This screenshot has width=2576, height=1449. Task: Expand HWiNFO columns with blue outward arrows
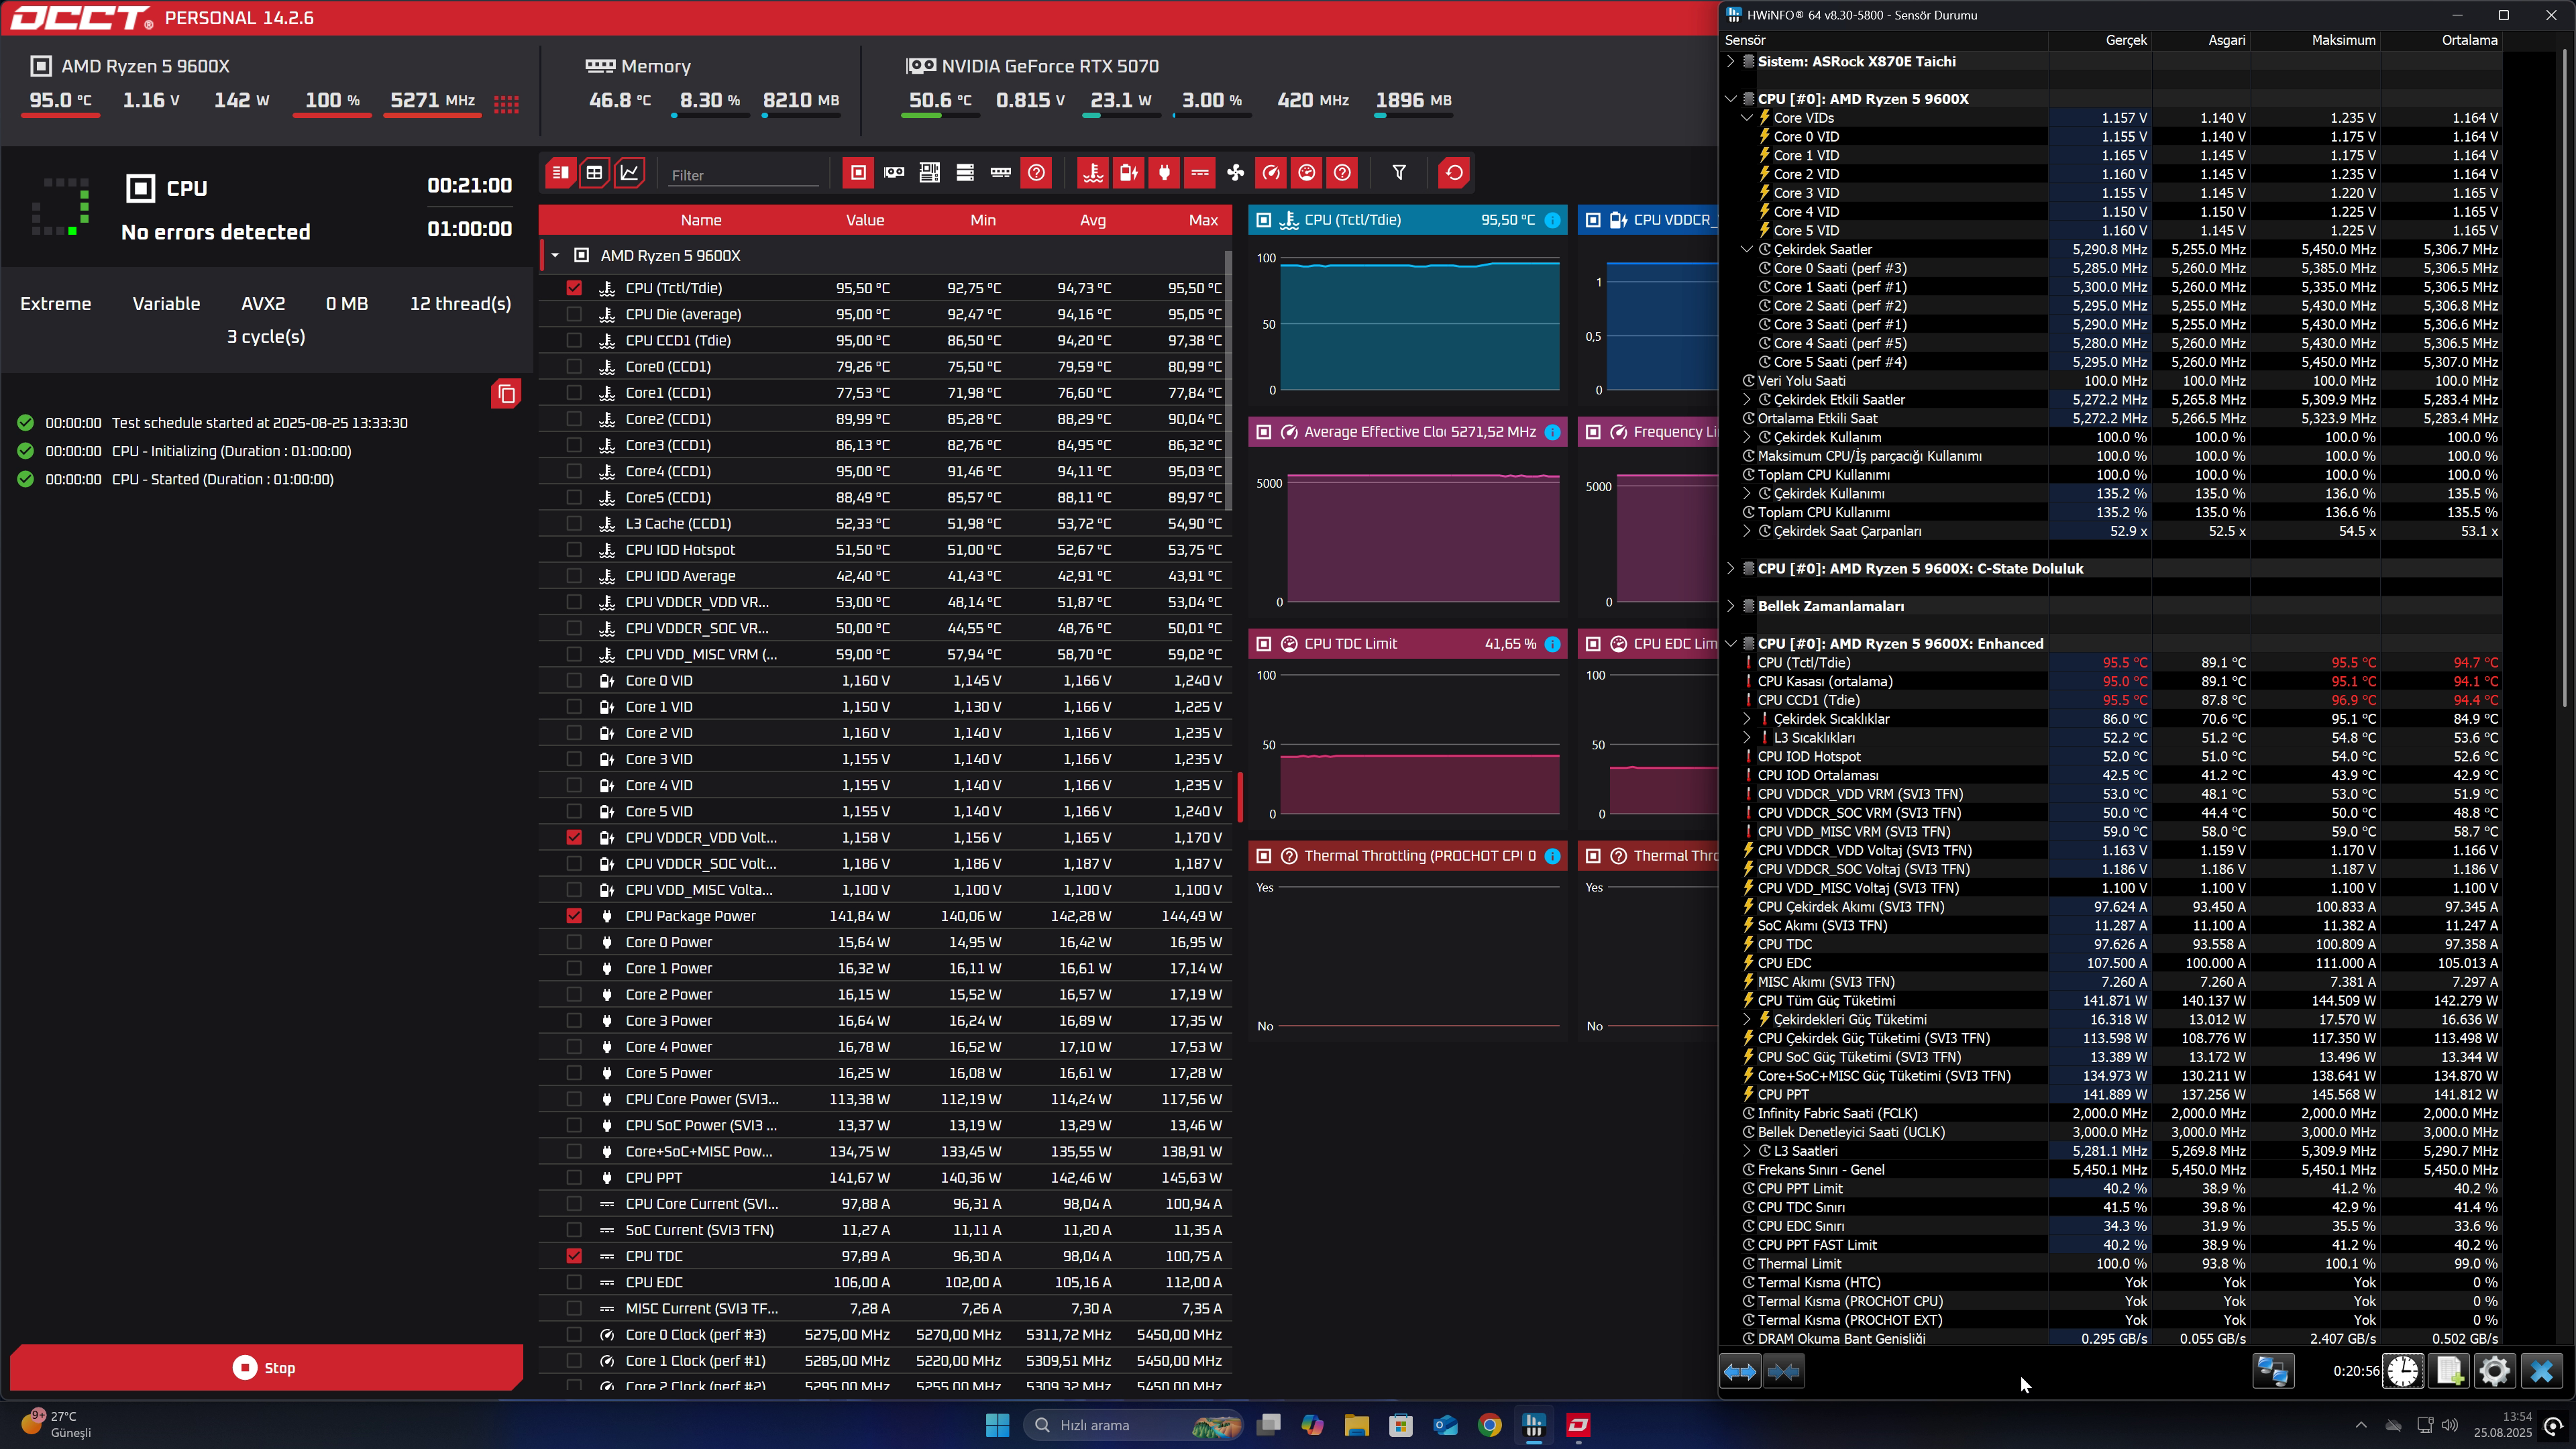pos(1740,1371)
